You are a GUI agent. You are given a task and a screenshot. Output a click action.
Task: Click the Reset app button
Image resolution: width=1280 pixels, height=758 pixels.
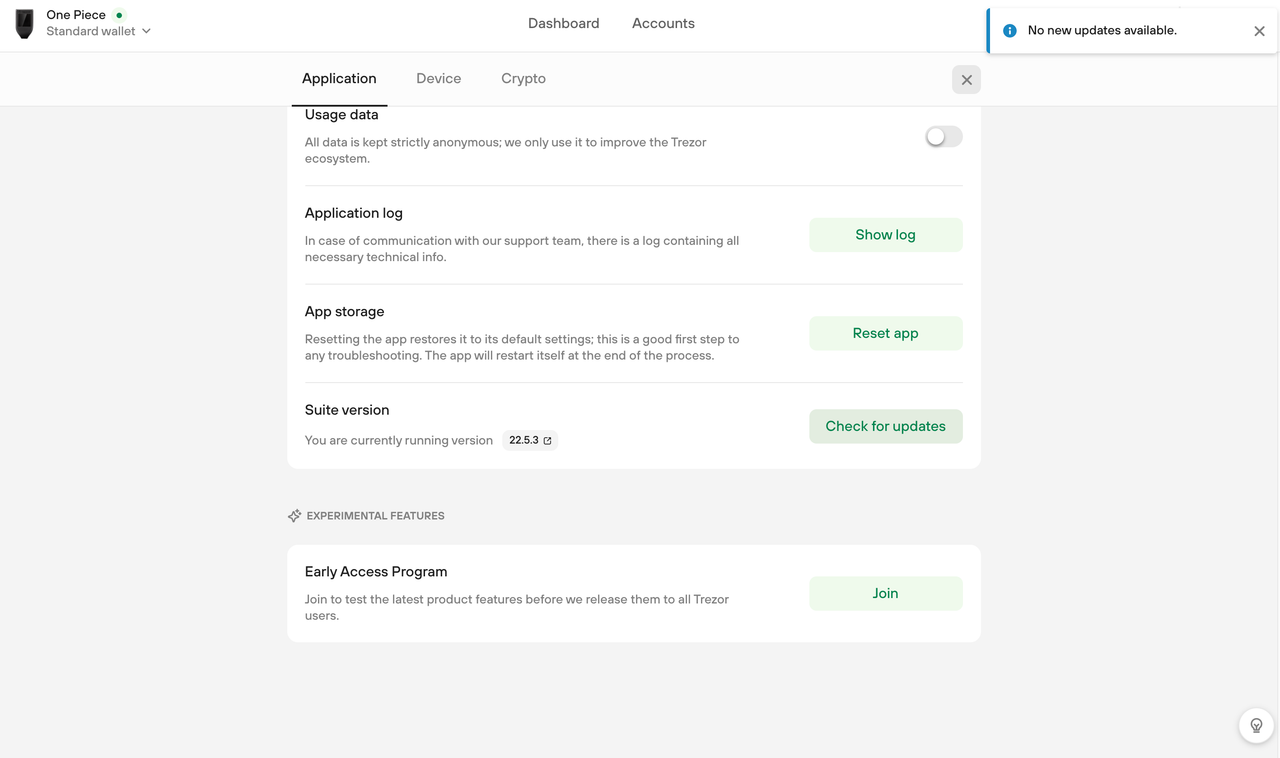885,333
